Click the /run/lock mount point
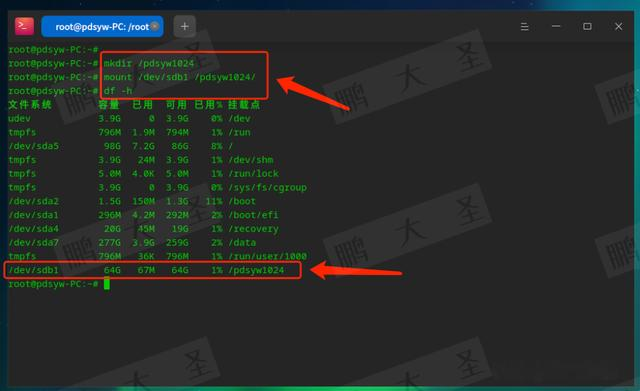The image size is (640, 391). (253, 173)
